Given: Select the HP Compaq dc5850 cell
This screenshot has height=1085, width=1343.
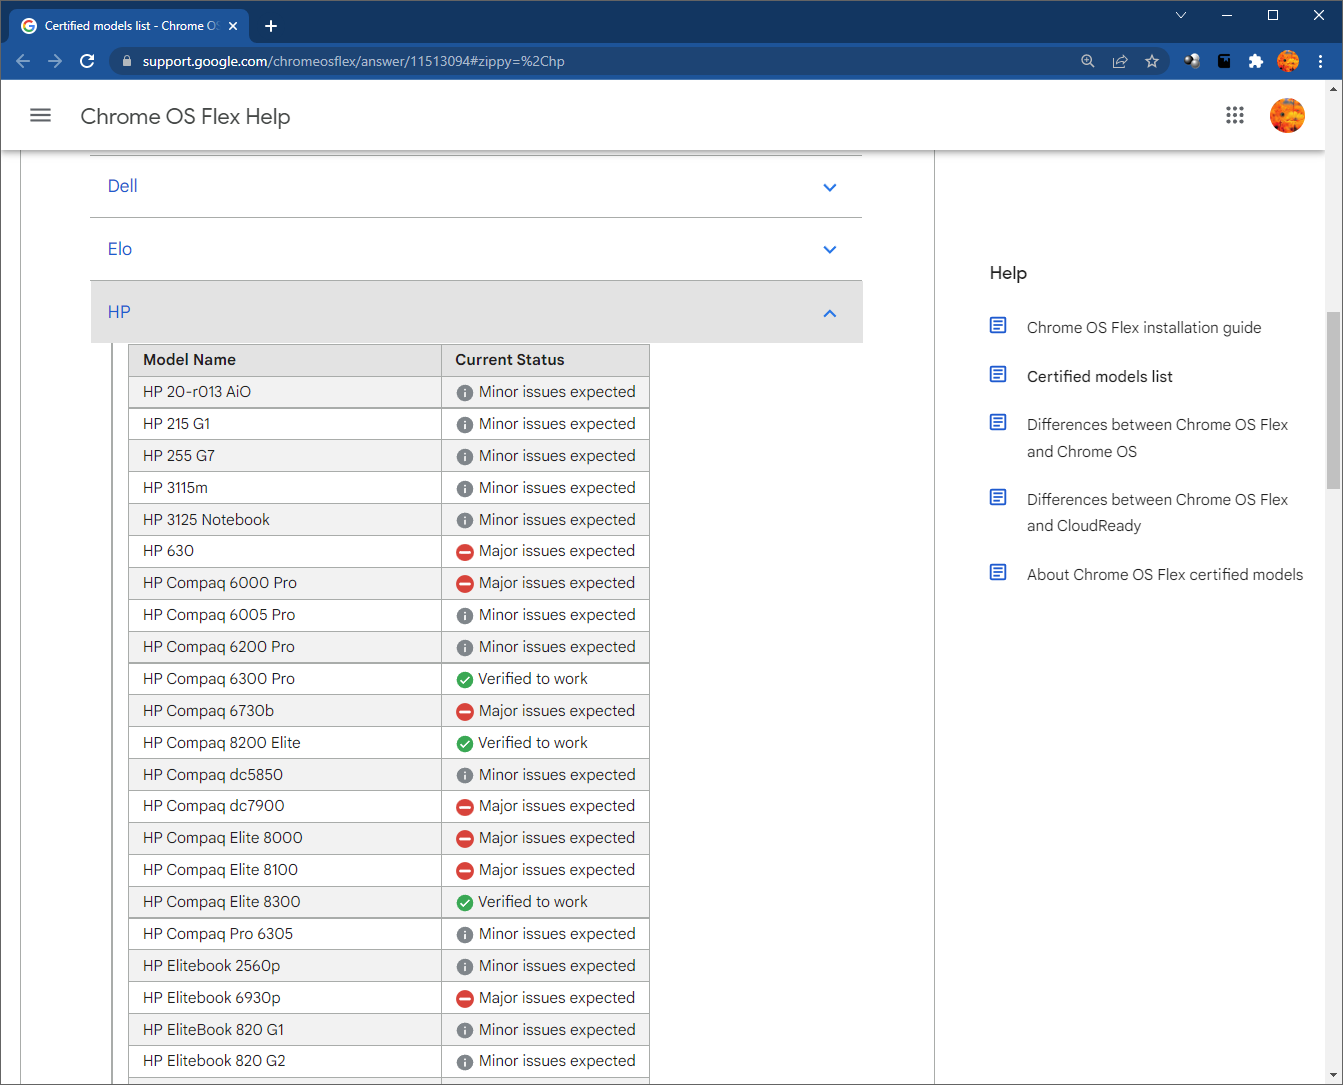Looking at the screenshot, I should point(285,775).
